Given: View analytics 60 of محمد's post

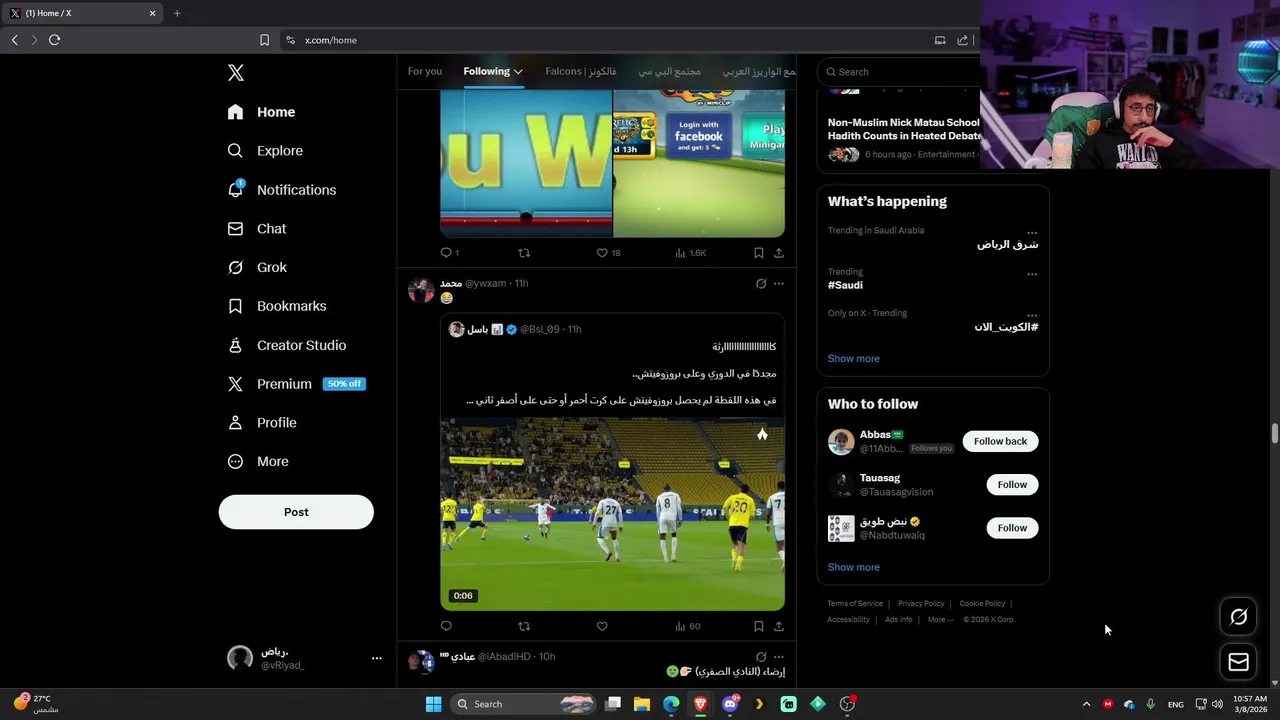Looking at the screenshot, I should 688,626.
